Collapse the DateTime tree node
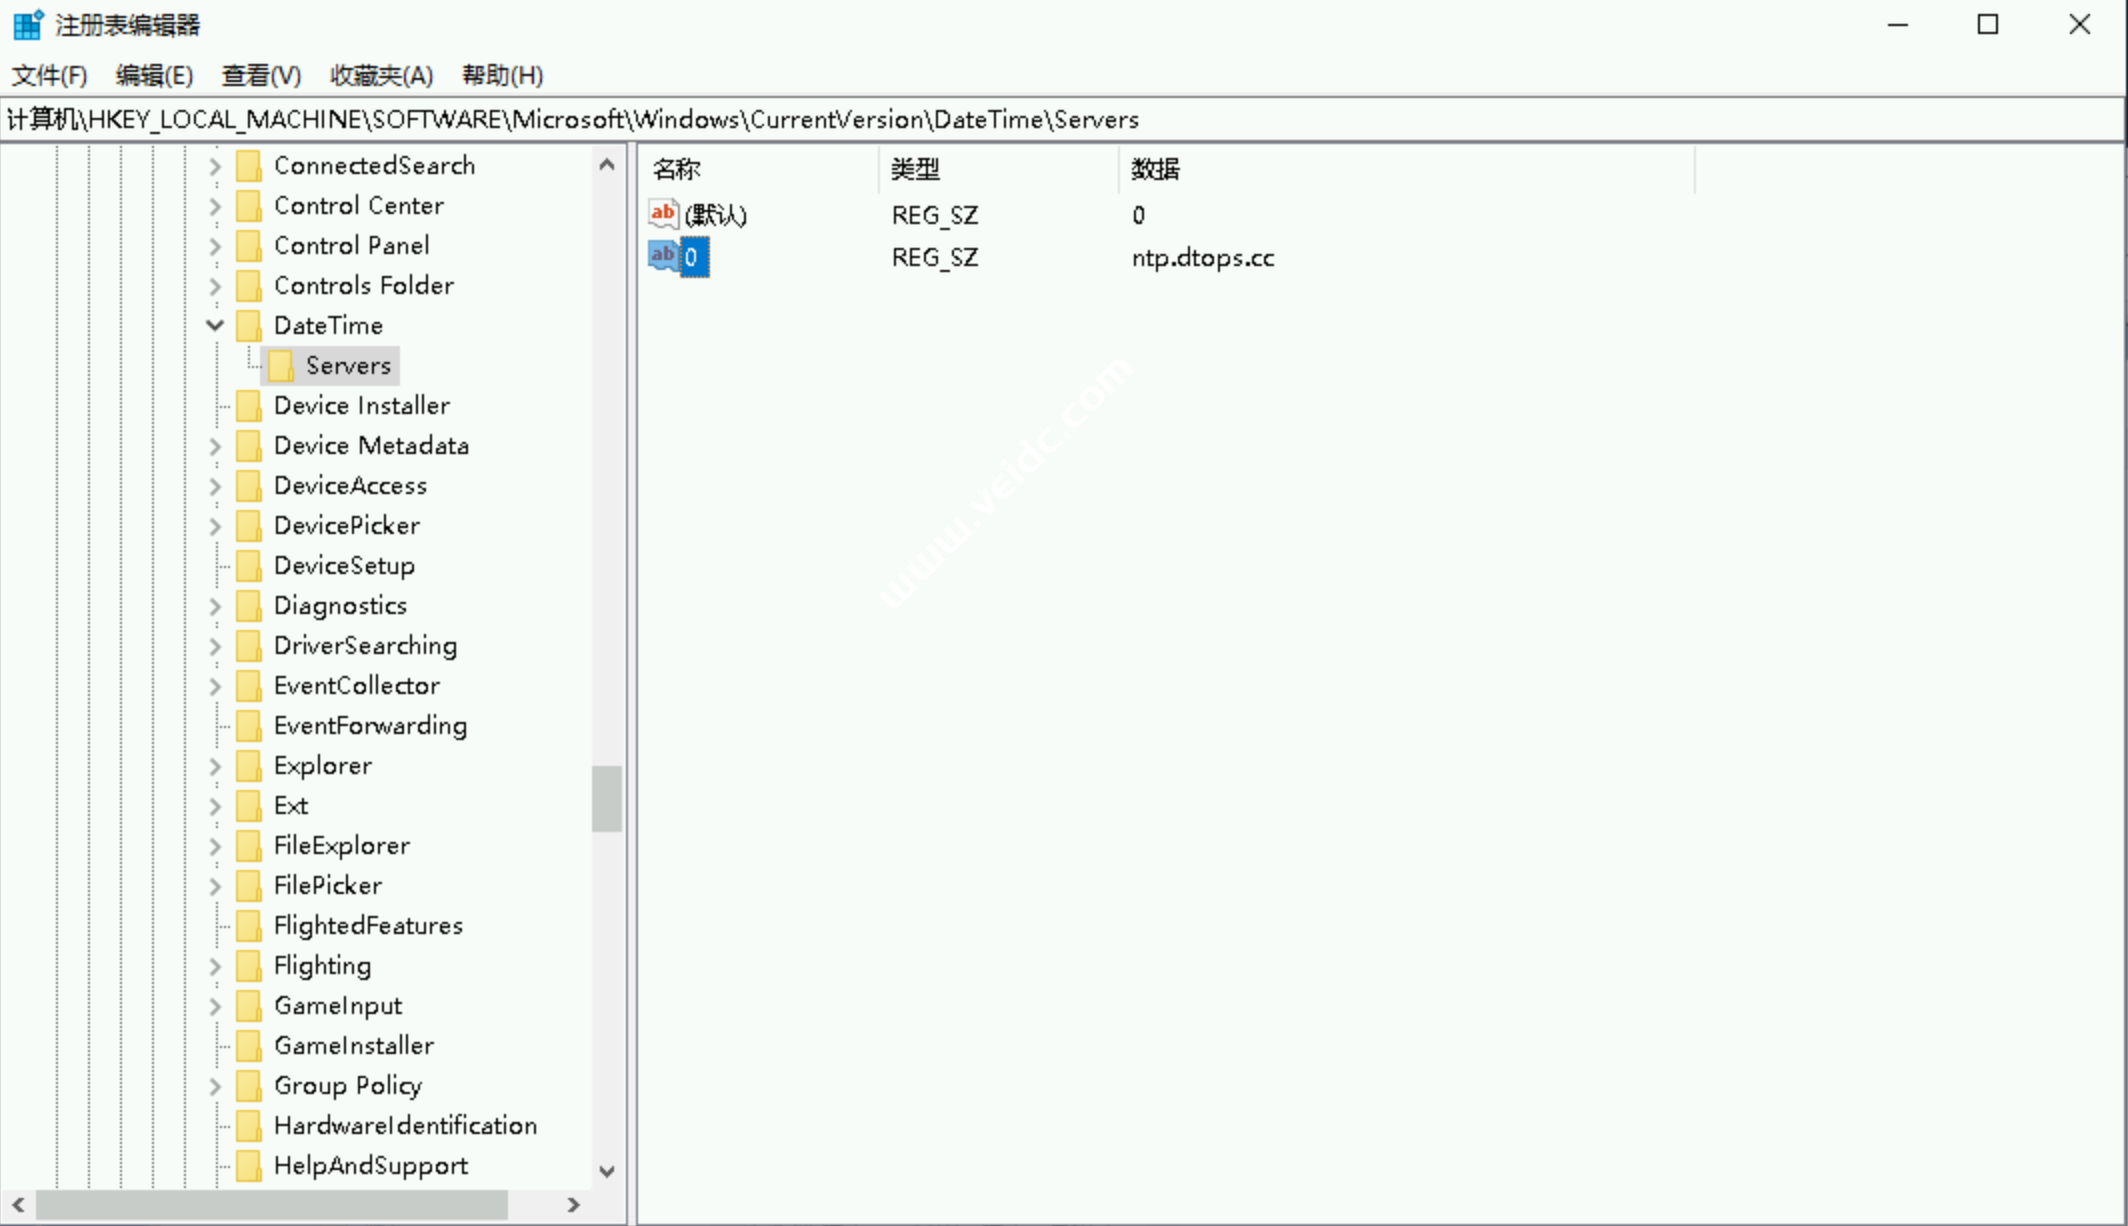Screen dimensions: 2128x1226 click(x=214, y=326)
